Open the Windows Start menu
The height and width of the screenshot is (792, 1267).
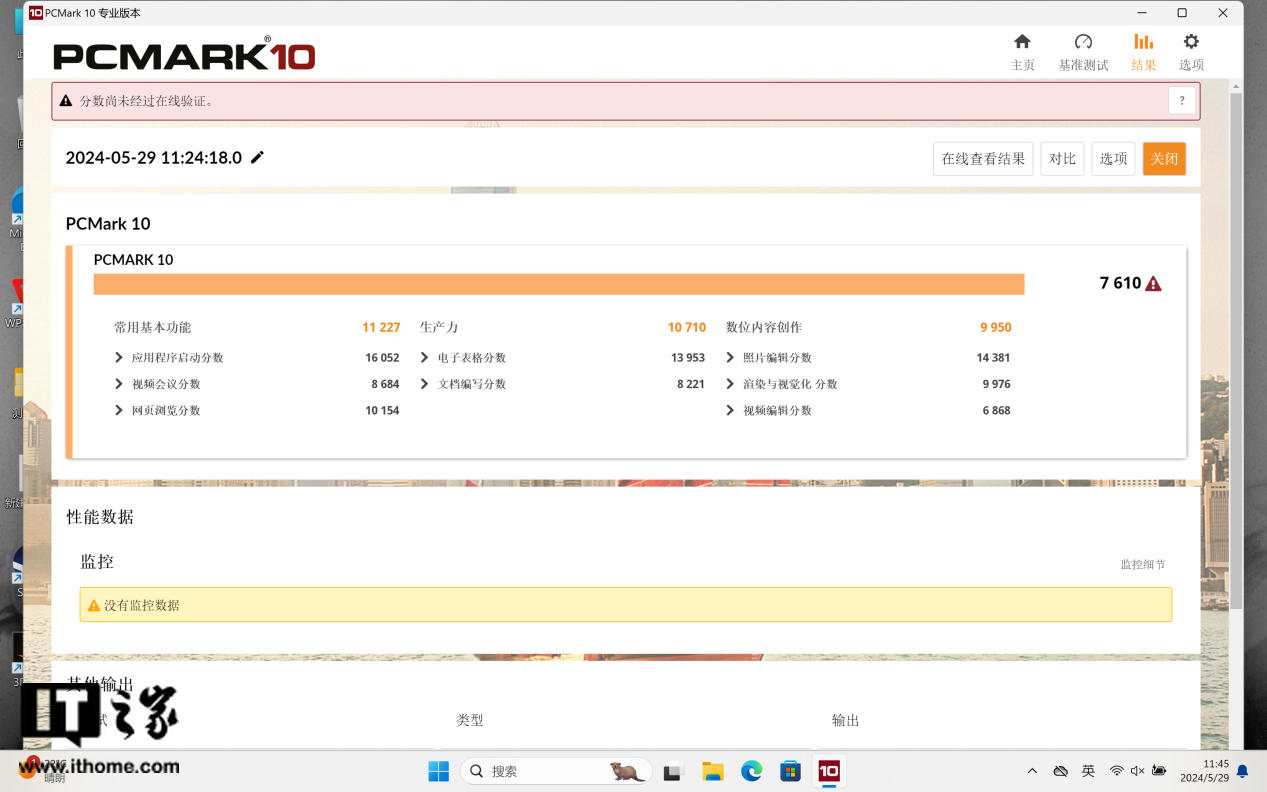[438, 771]
